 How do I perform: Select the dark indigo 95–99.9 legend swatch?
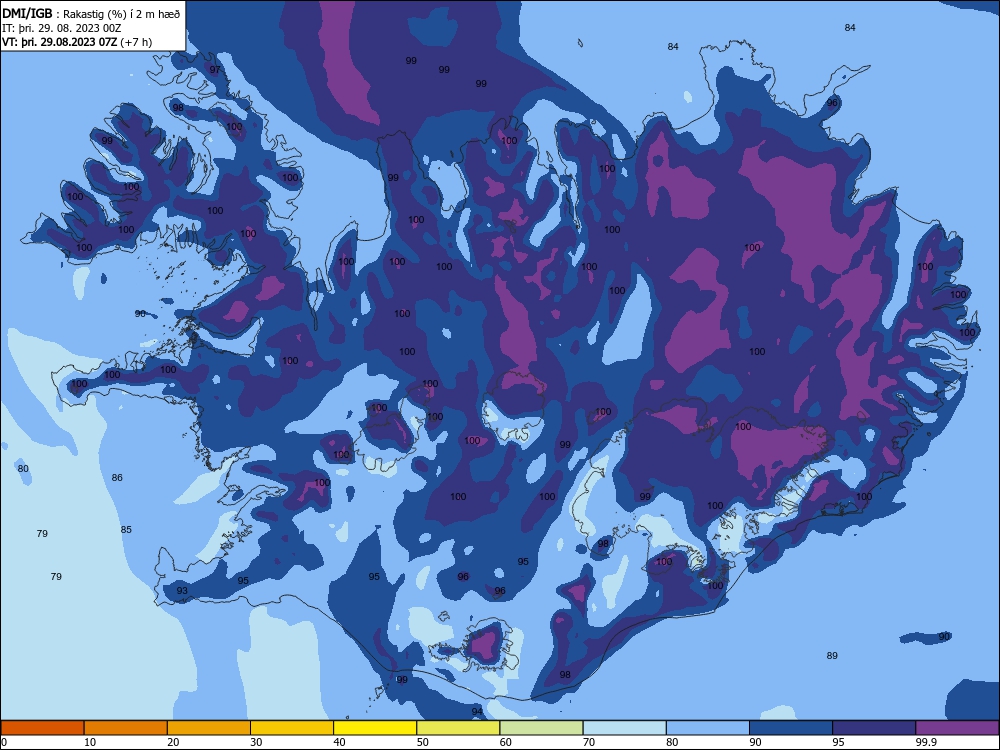click(x=874, y=728)
